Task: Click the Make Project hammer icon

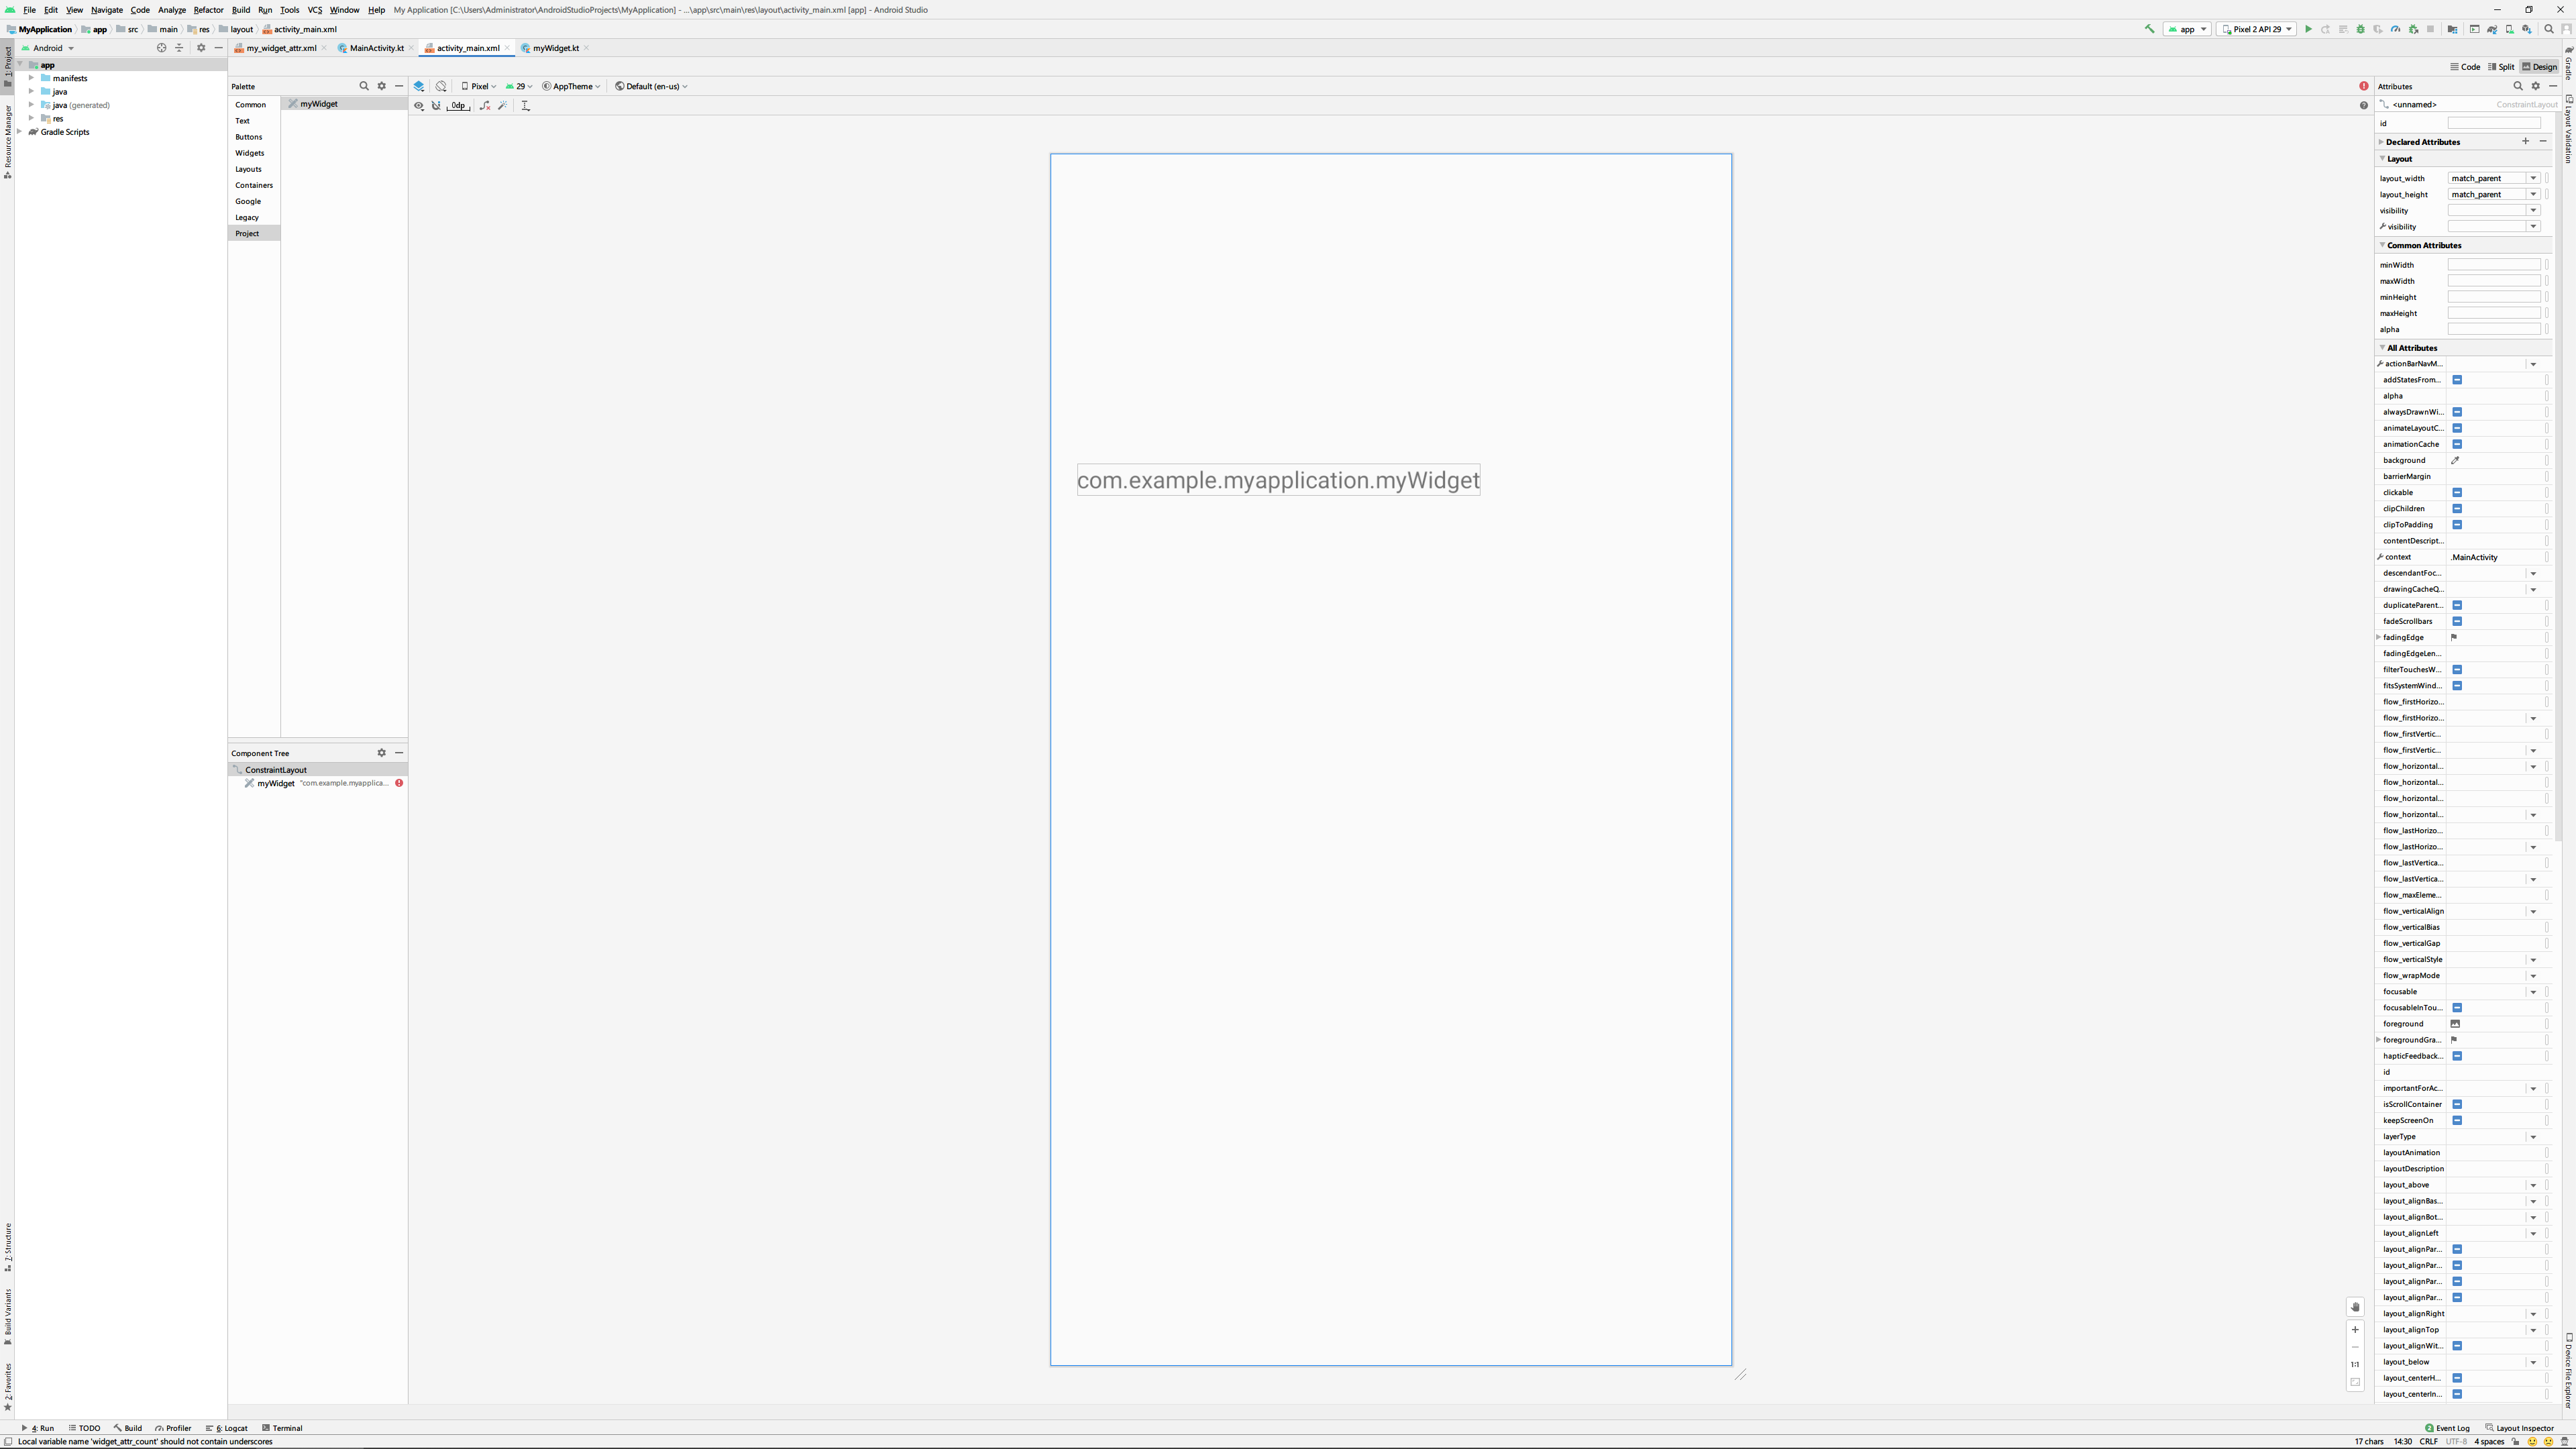Action: (x=2149, y=29)
